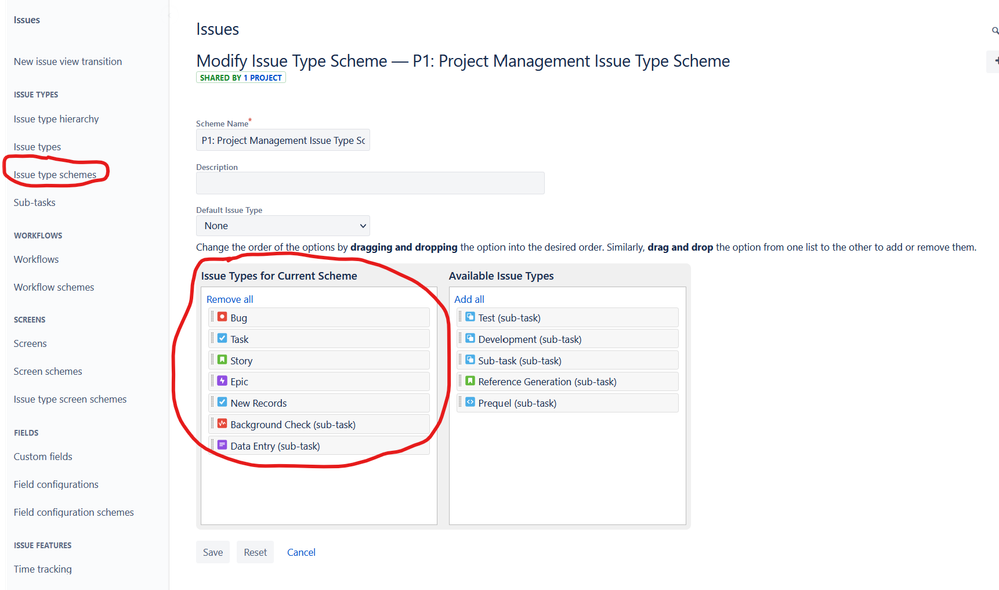Select the Background Check (sub-task) row text
Viewport: 999px width, 590px height.
point(293,425)
